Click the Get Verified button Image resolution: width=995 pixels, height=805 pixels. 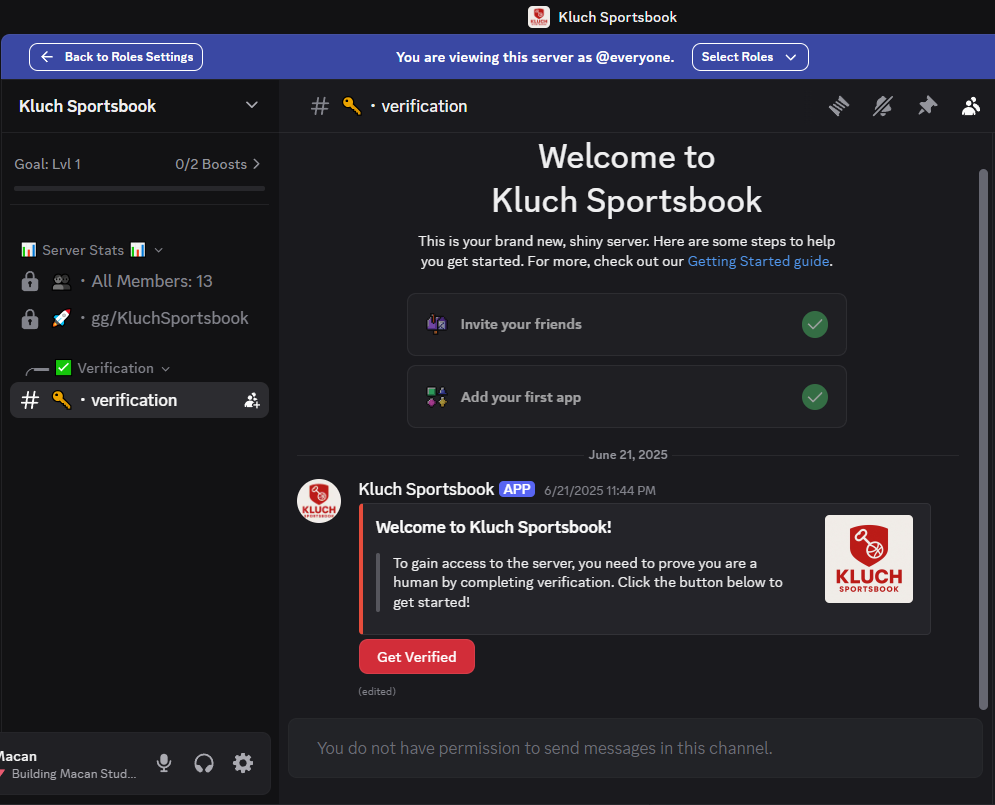[x=417, y=657]
